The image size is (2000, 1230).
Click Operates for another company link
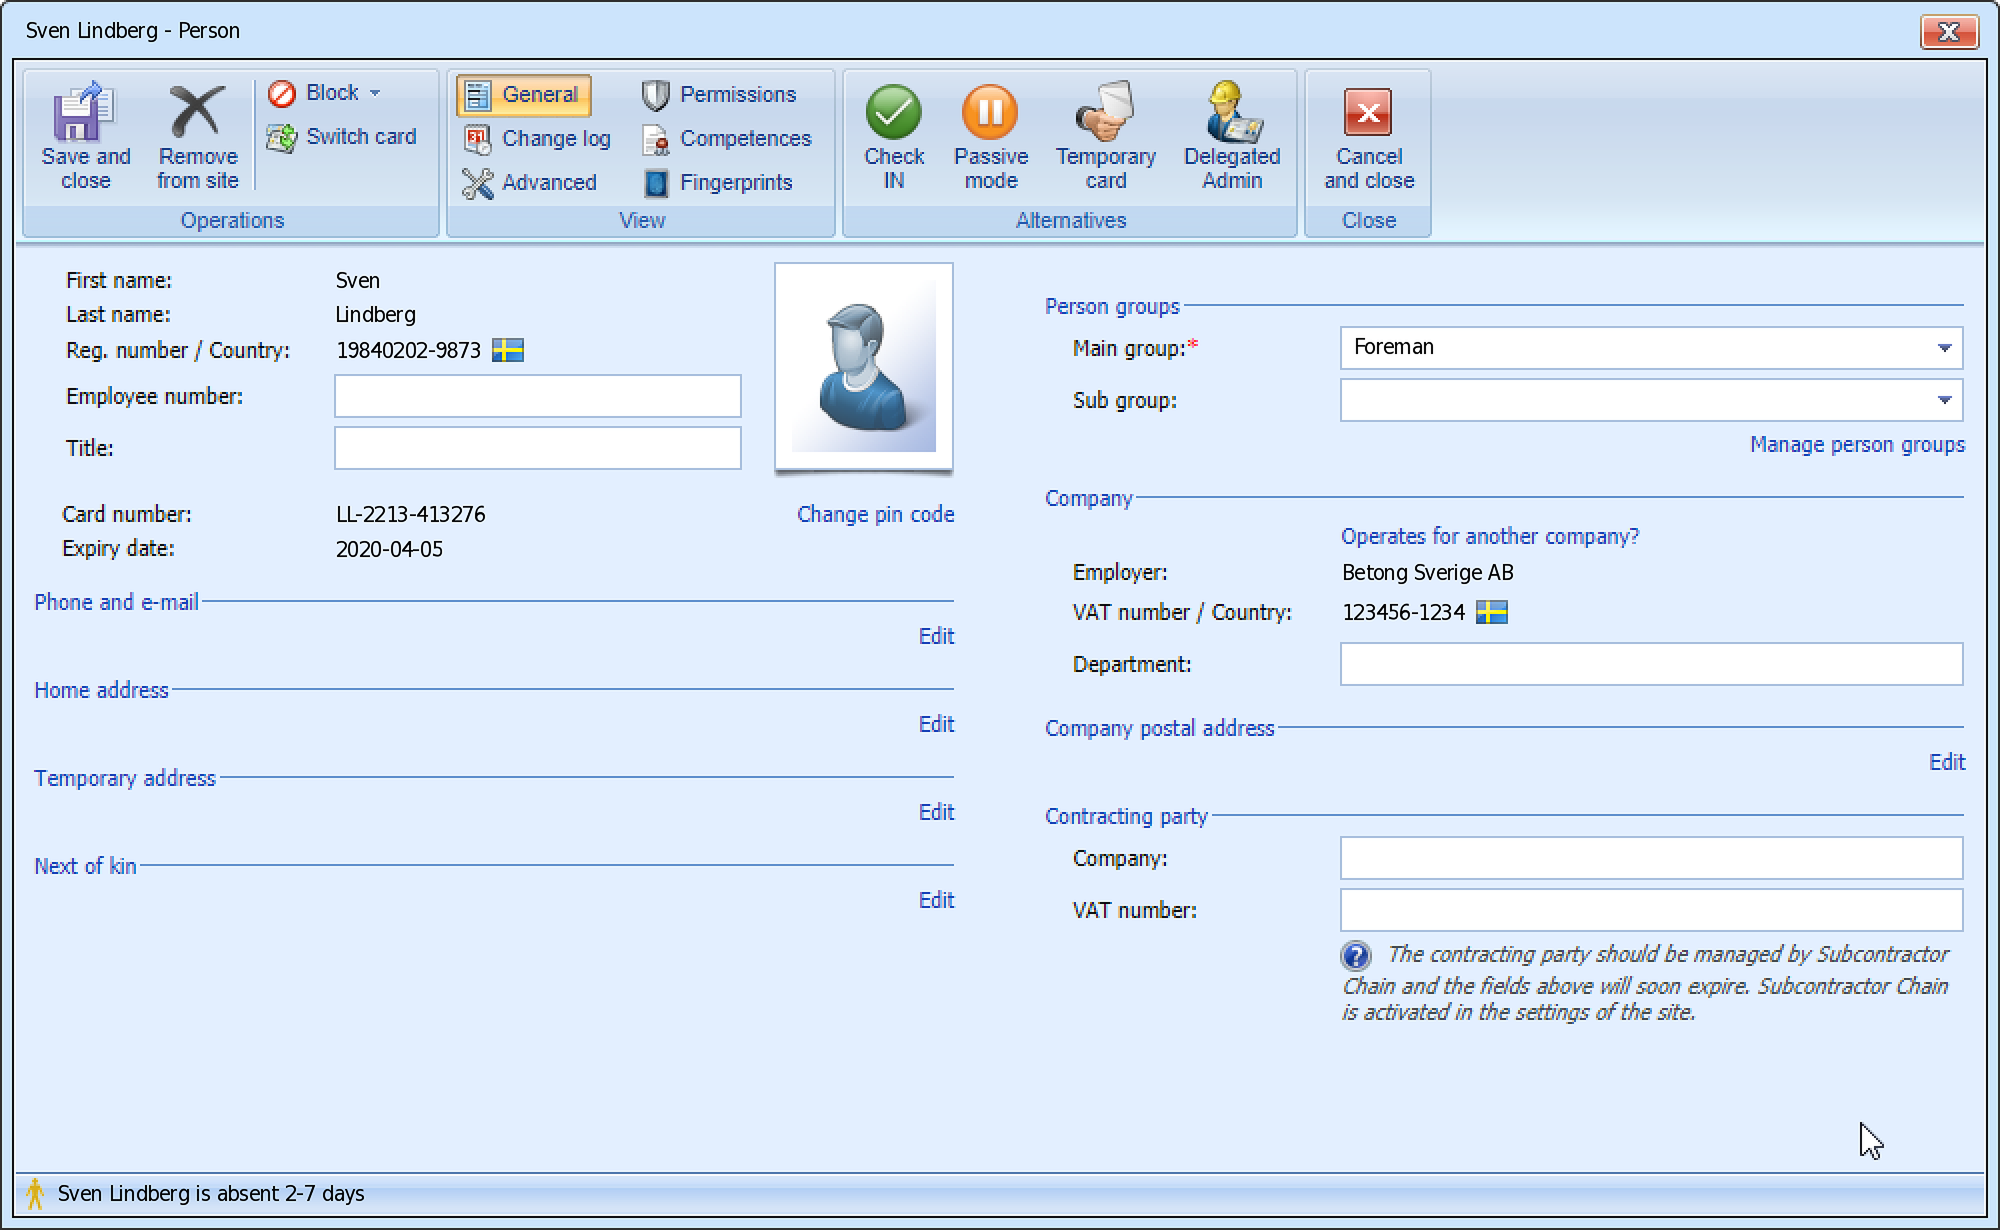[x=1490, y=536]
